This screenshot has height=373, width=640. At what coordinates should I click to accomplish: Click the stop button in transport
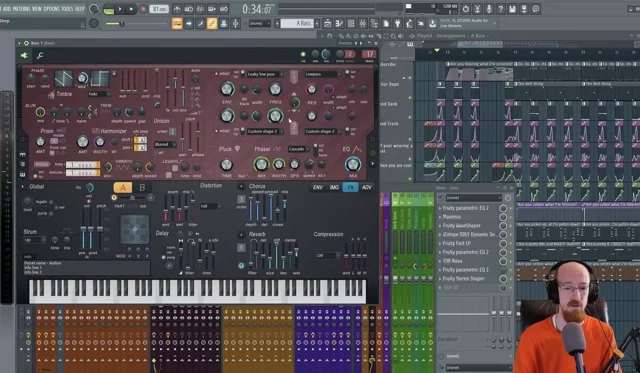131,9
